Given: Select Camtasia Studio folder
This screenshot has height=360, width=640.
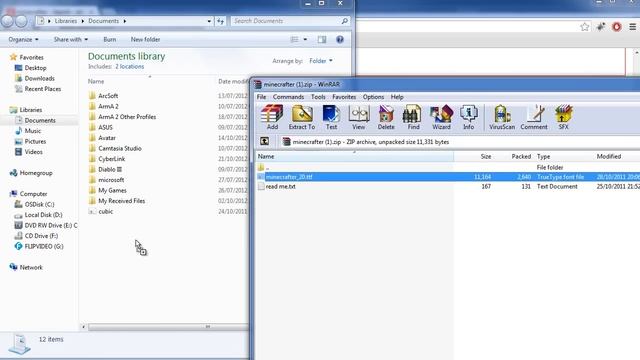Looking at the screenshot, I should tap(120, 149).
